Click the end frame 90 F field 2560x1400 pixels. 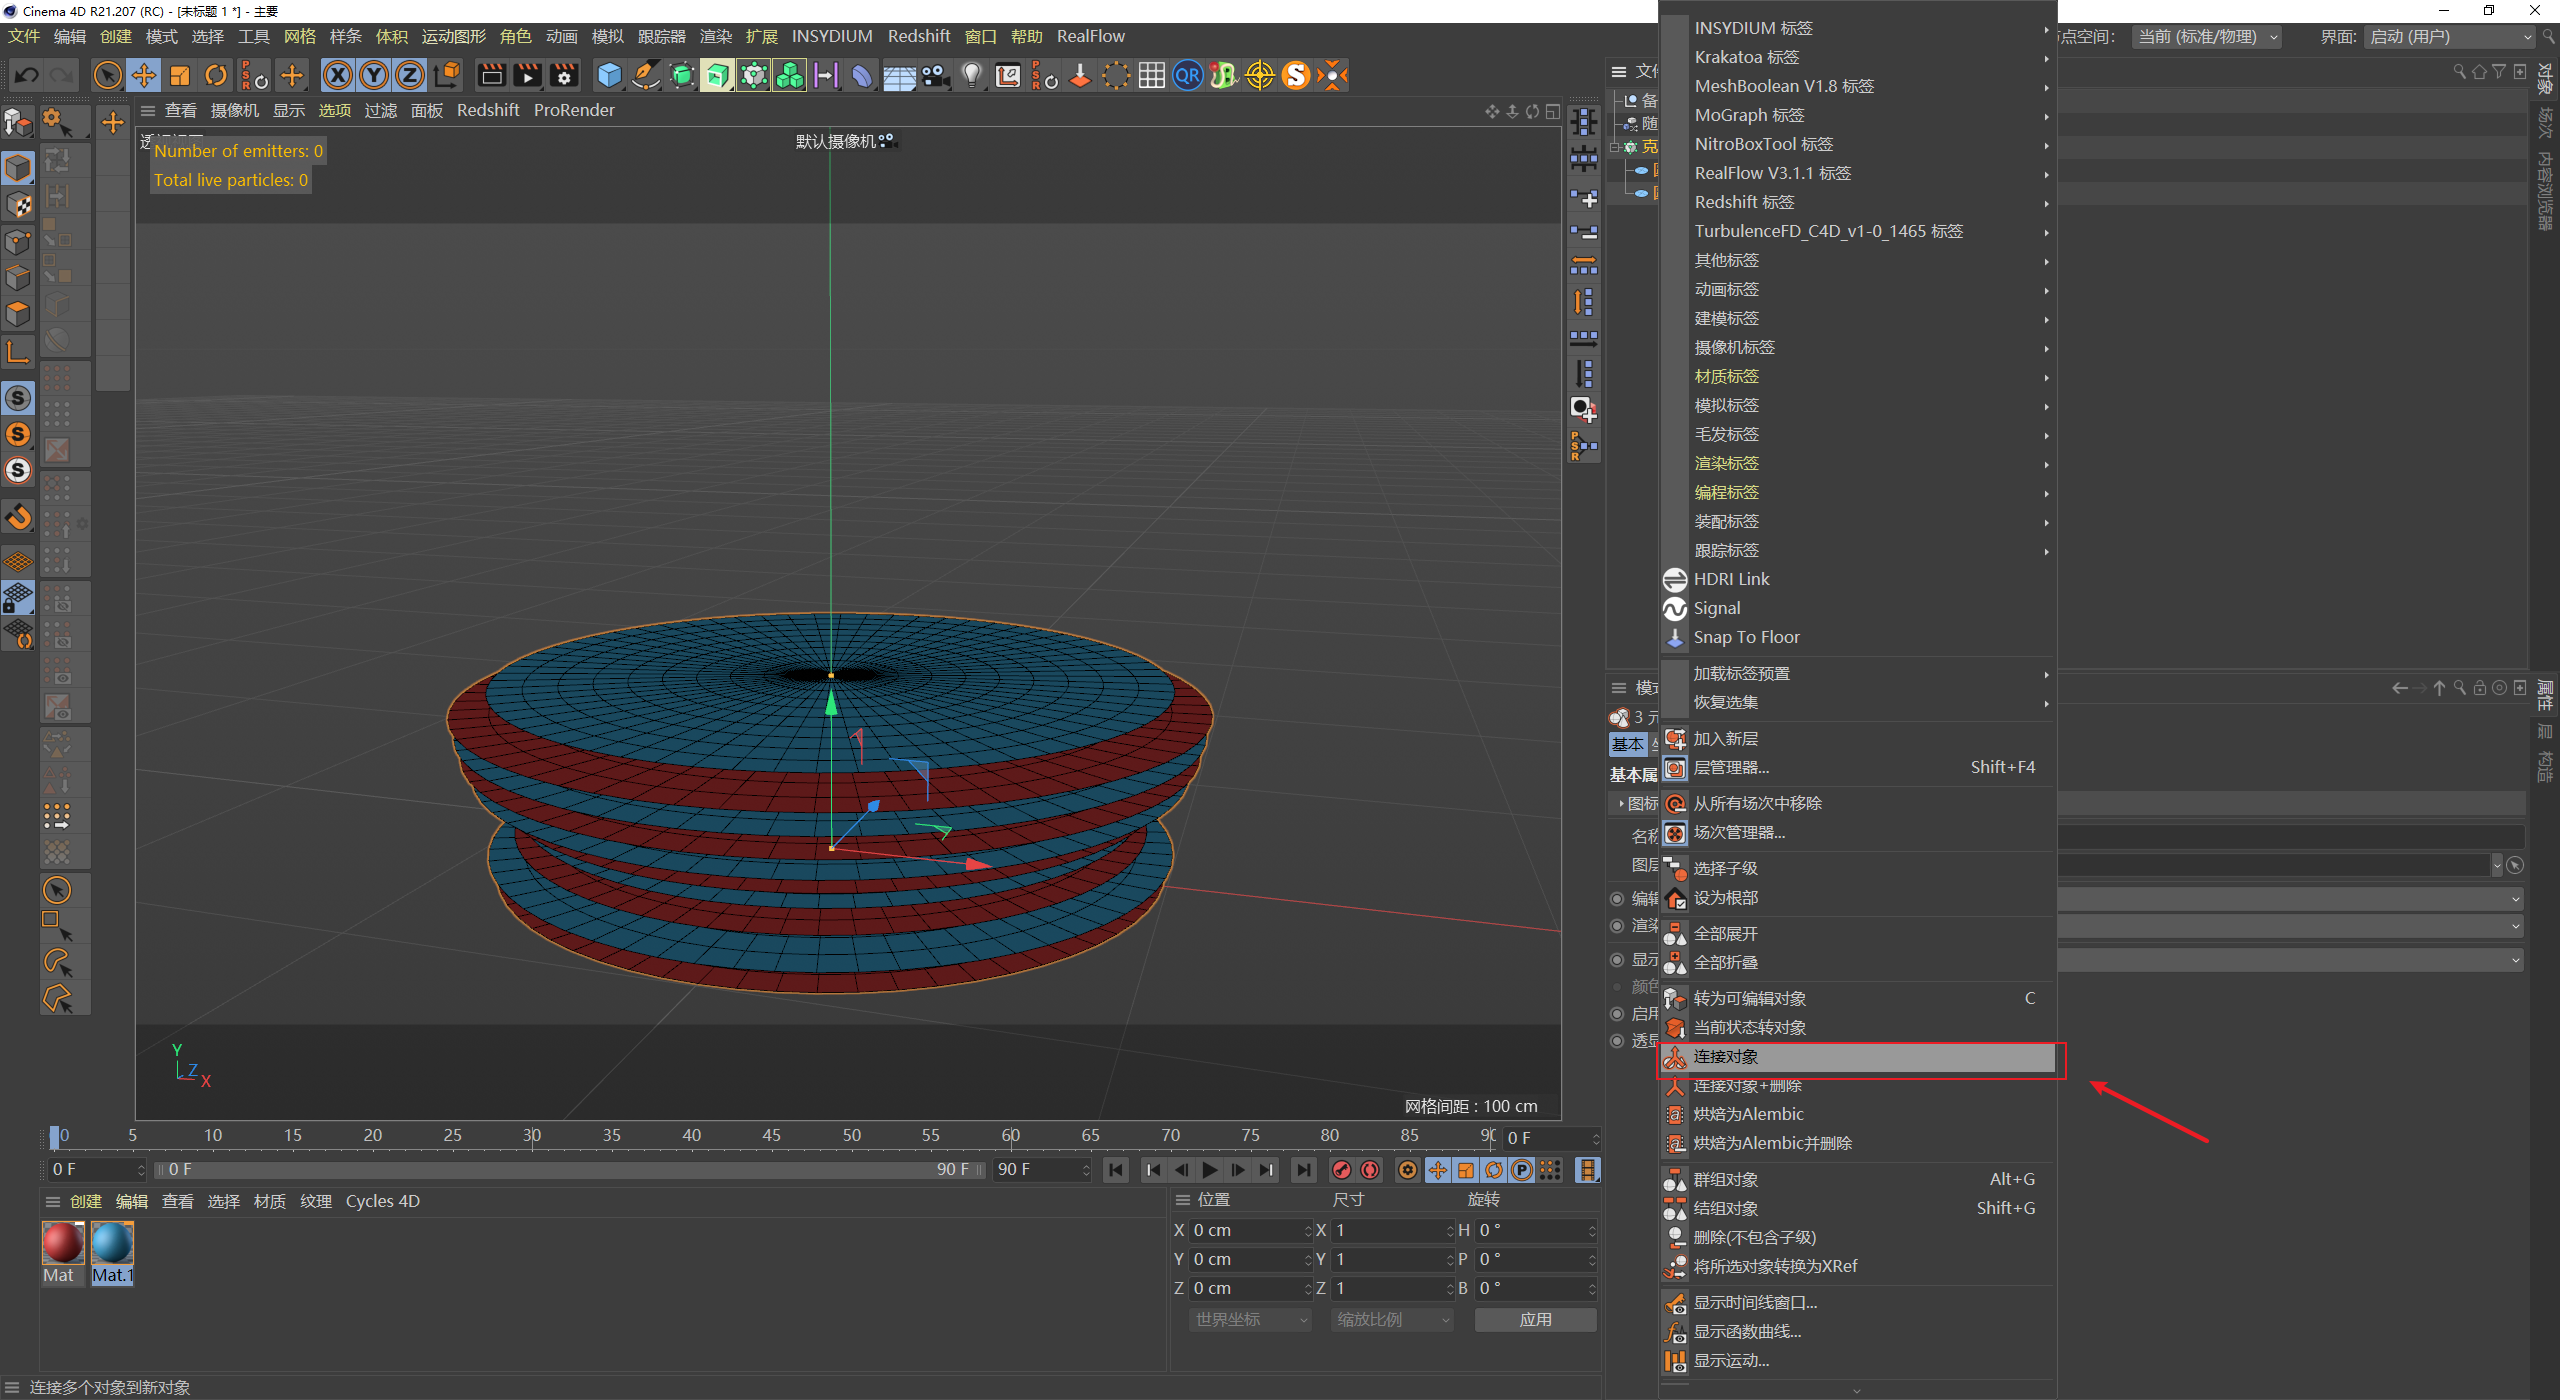pos(1042,1170)
